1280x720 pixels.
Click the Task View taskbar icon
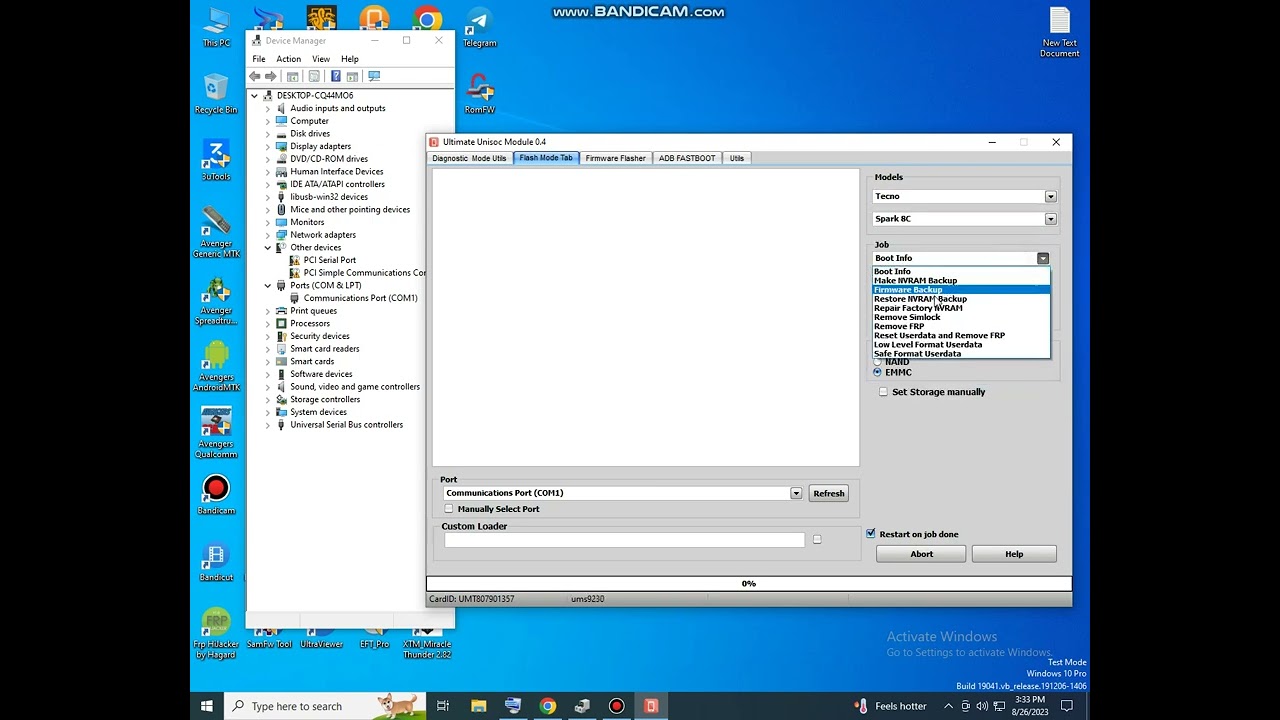443,706
